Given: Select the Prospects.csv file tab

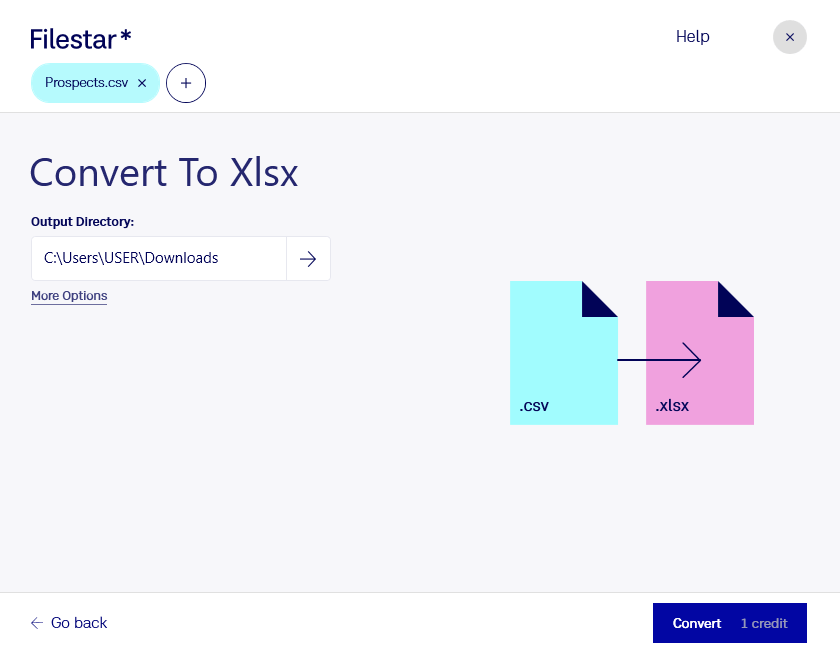Looking at the screenshot, I should click(87, 83).
